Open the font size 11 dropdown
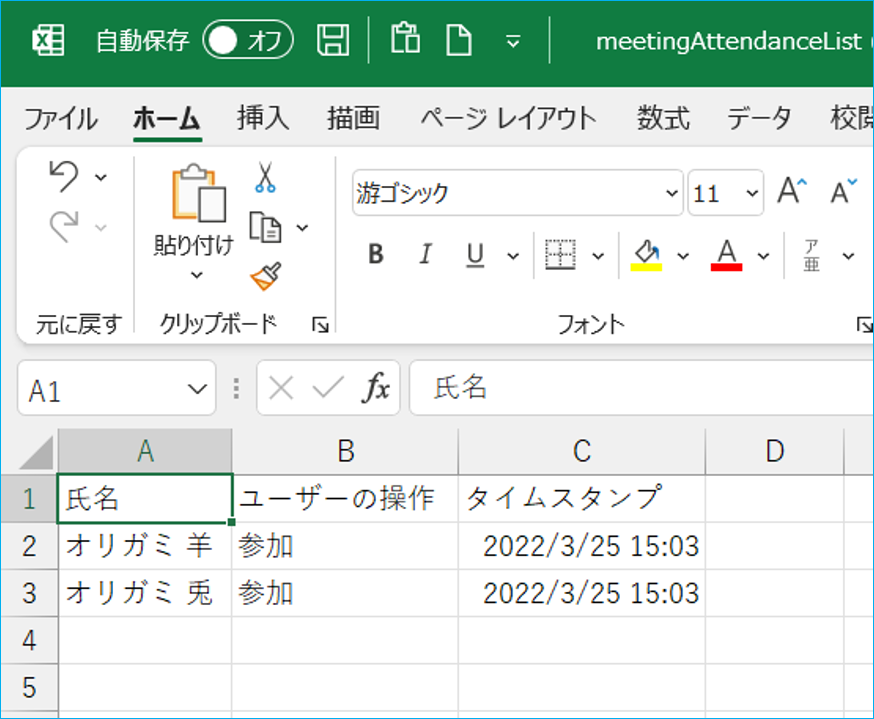 click(x=752, y=193)
